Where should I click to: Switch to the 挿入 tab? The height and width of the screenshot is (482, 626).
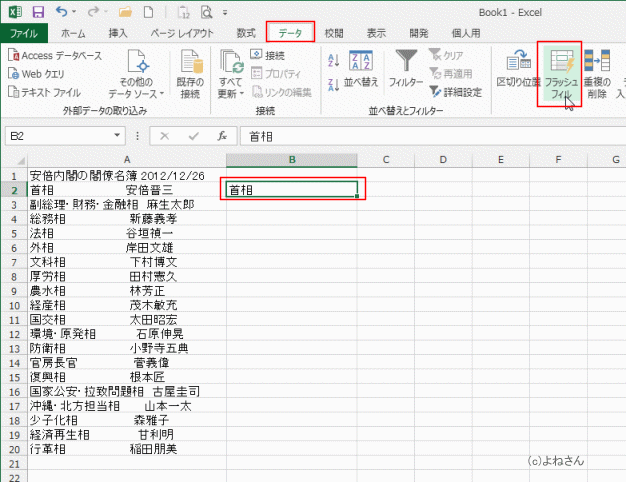pyautogui.click(x=118, y=33)
